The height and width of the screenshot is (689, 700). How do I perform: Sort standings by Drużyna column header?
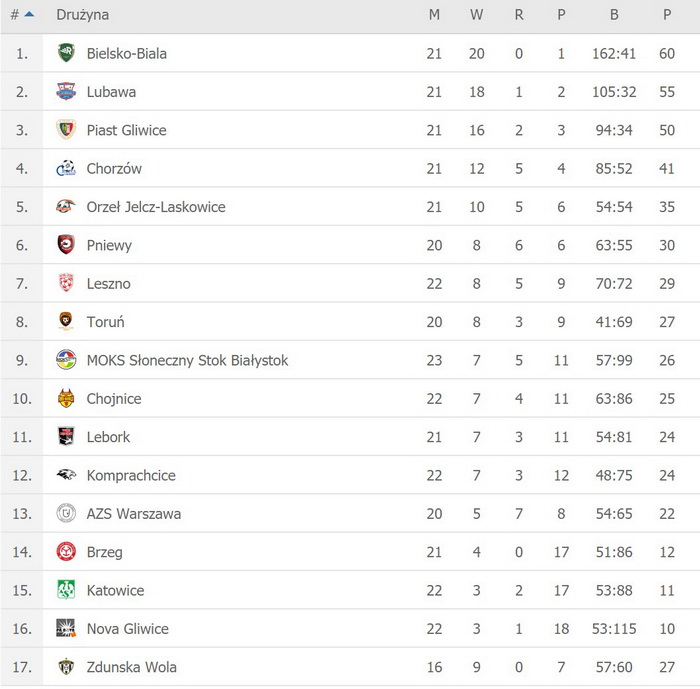(x=83, y=15)
